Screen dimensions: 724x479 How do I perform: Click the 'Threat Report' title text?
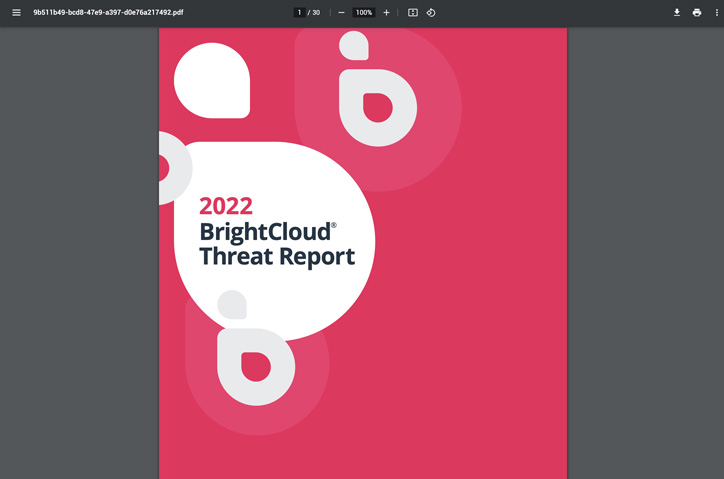coord(277,256)
